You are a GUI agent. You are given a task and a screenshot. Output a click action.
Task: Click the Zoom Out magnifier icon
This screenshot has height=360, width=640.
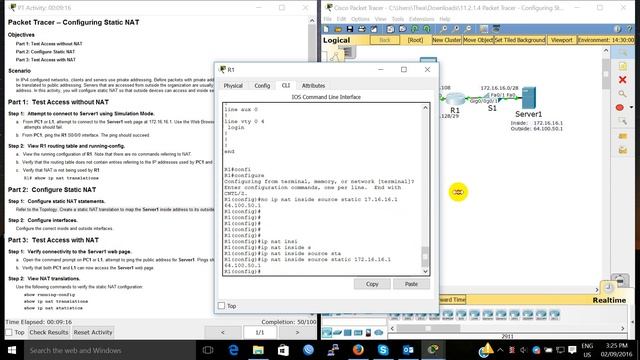click(468, 29)
